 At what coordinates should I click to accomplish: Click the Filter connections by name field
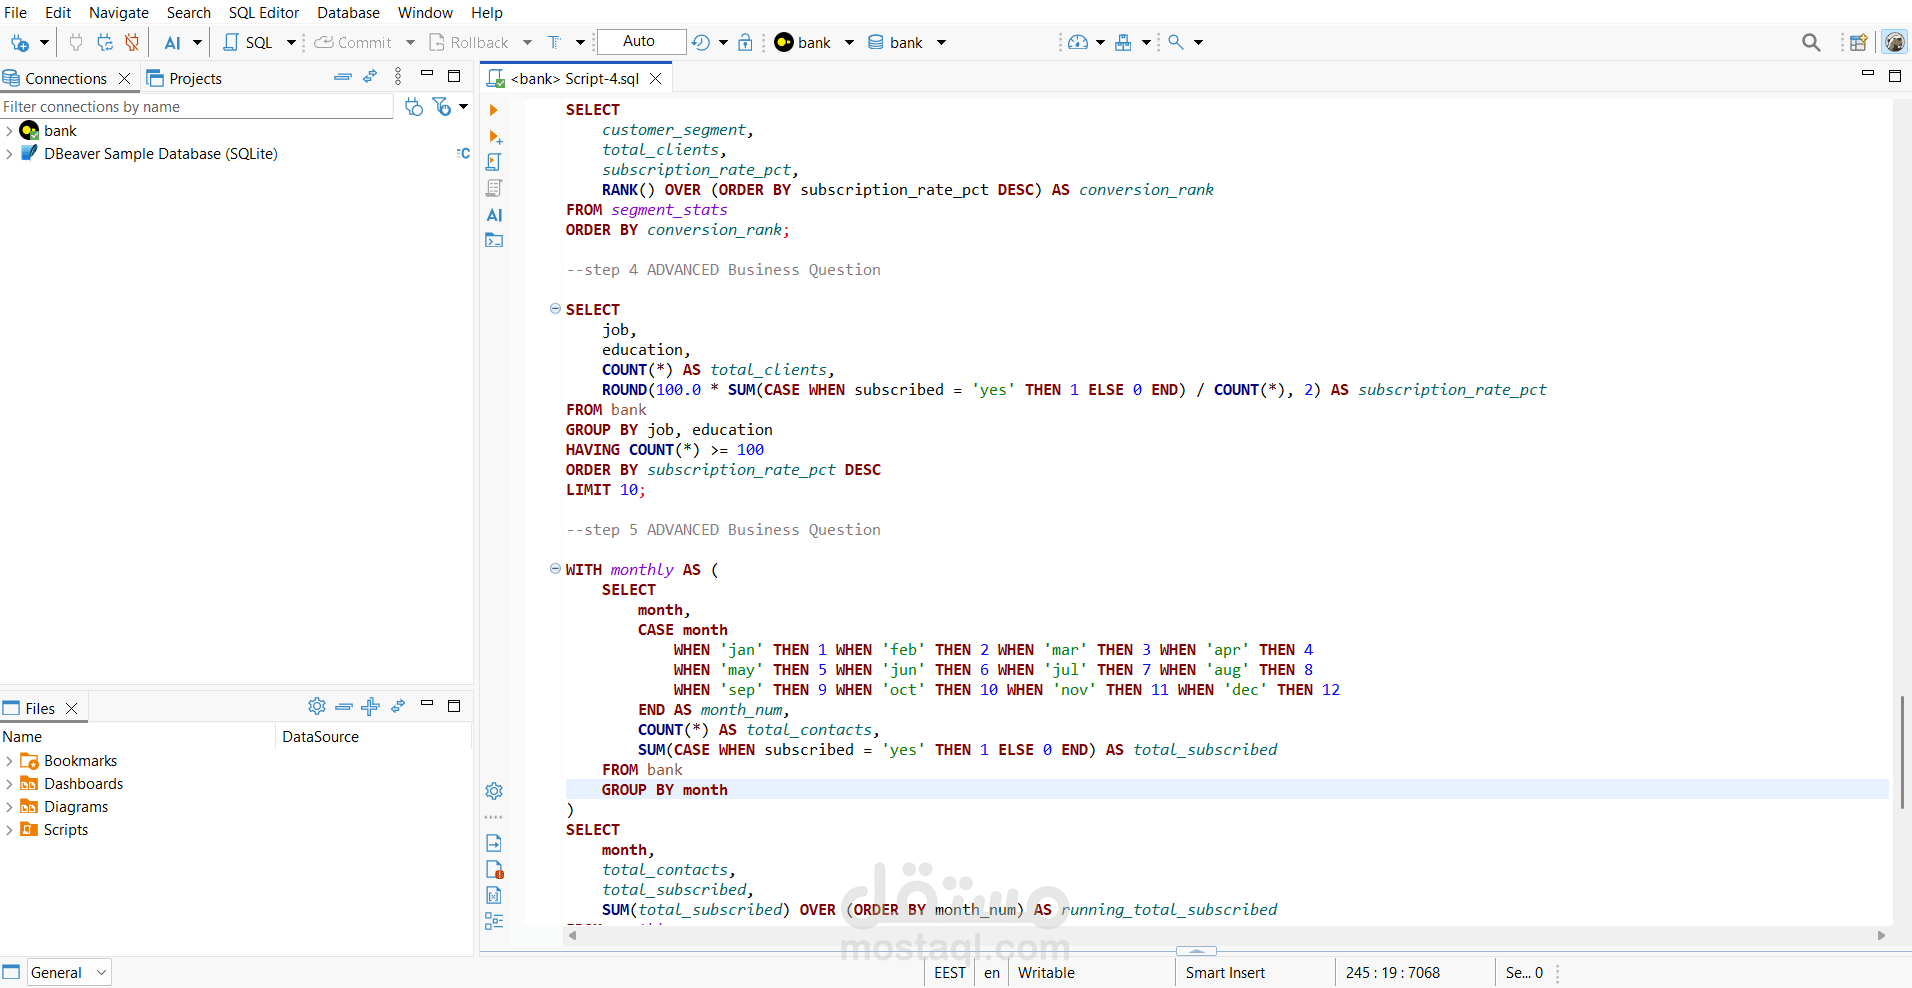click(197, 107)
